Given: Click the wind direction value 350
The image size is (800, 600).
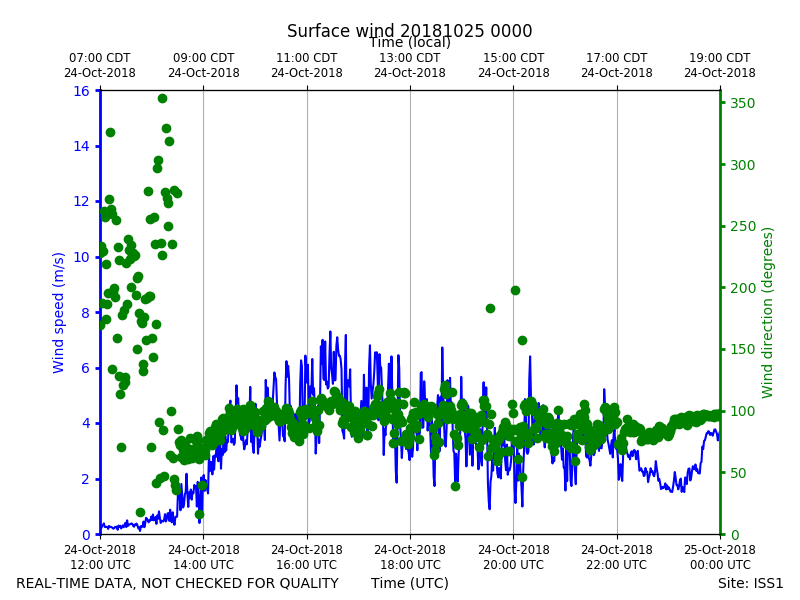Looking at the screenshot, I should (x=742, y=104).
